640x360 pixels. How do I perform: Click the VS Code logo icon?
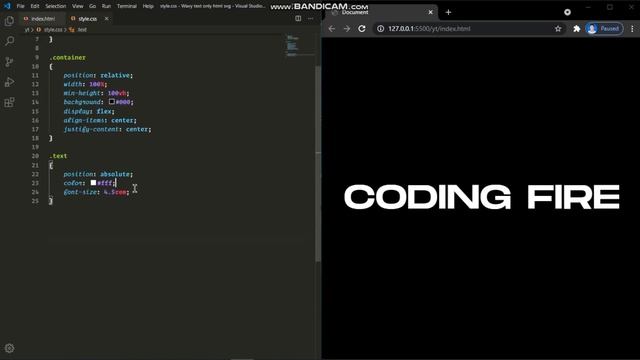tap(7, 6)
